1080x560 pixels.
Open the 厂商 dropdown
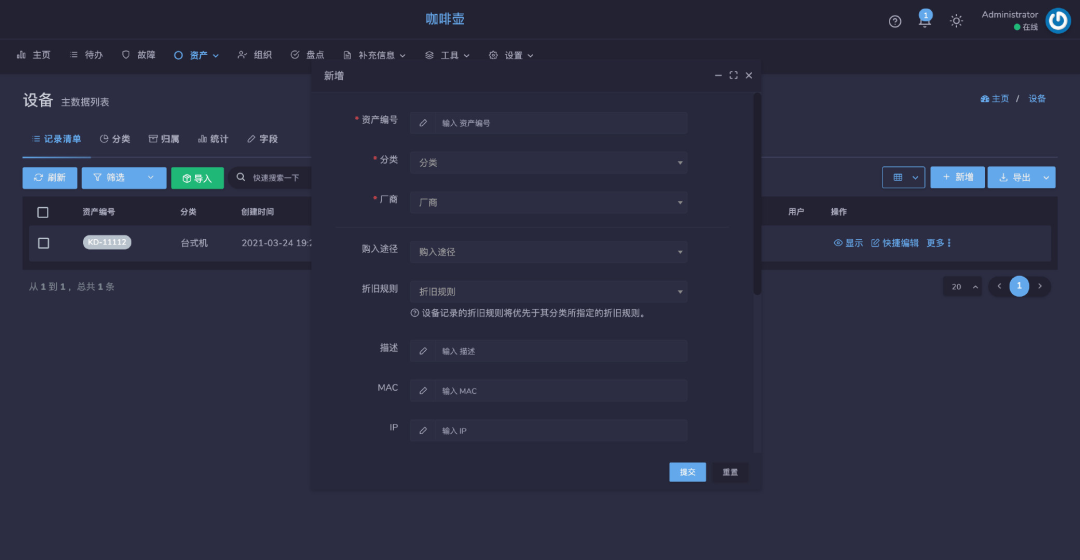pos(549,202)
